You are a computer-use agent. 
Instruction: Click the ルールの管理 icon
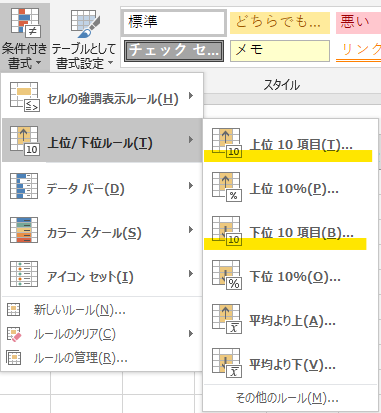(x=14, y=358)
